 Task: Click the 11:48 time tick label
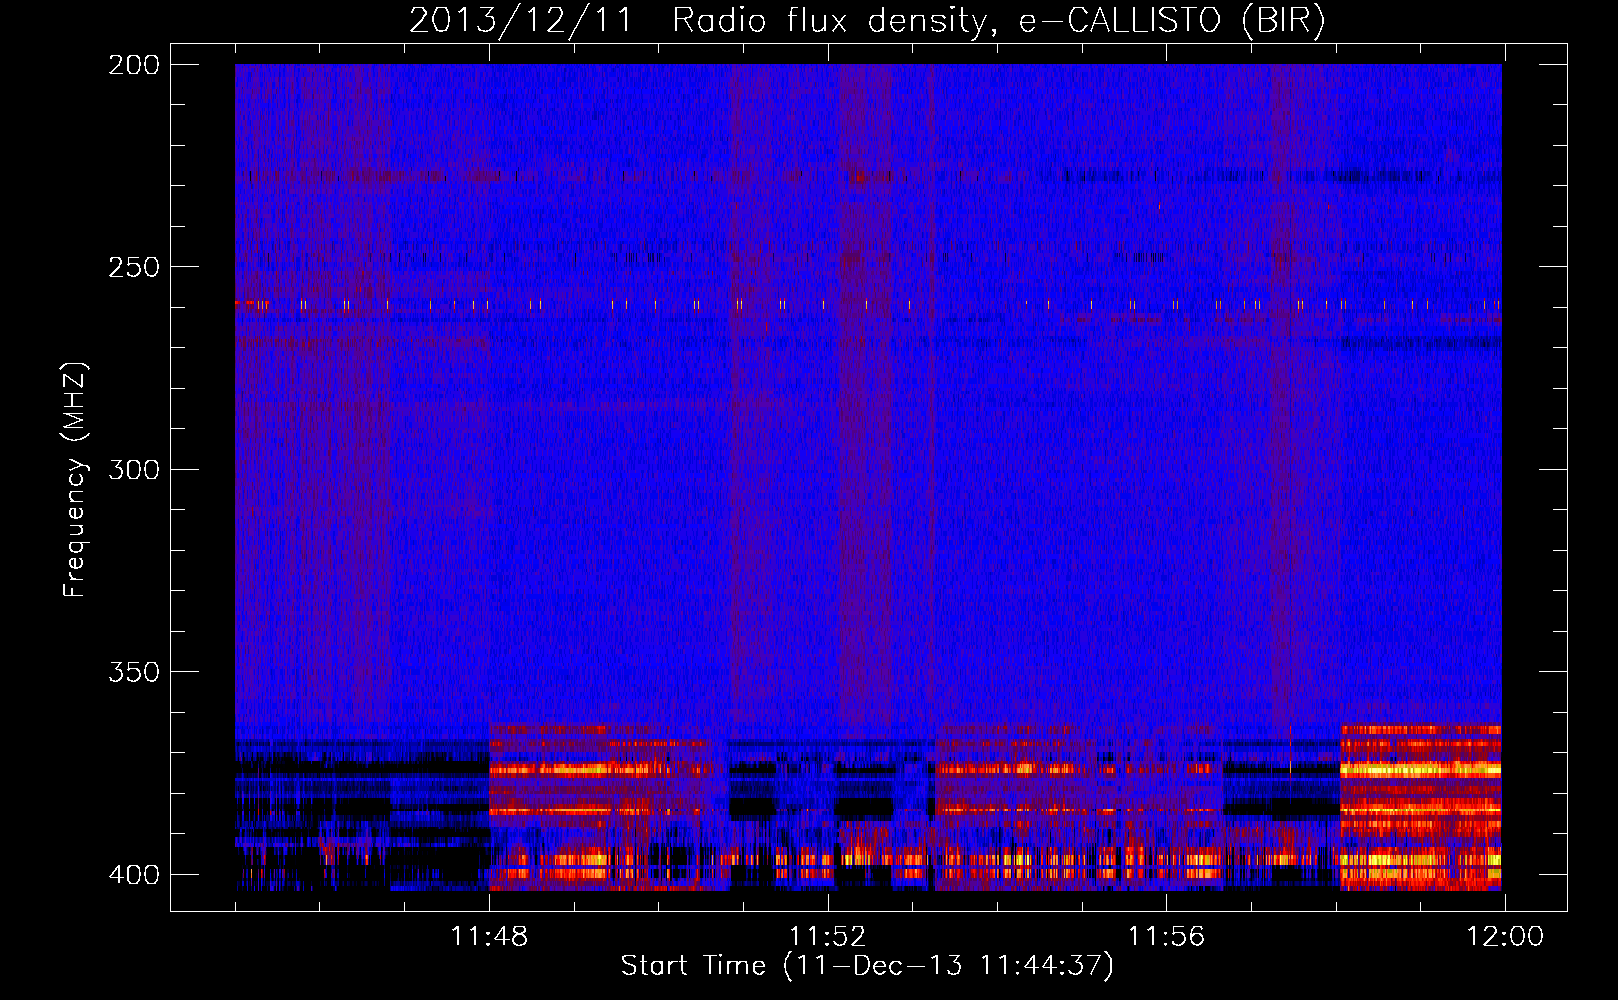point(489,937)
